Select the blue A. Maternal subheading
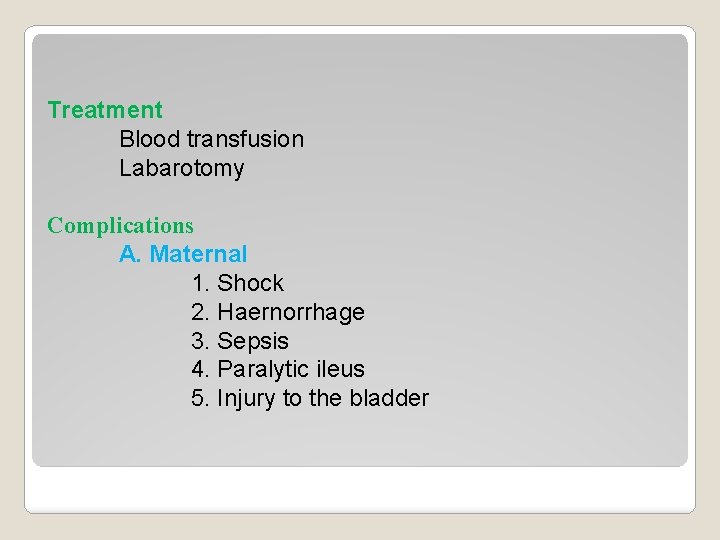This screenshot has width=720, height=540. point(183,254)
